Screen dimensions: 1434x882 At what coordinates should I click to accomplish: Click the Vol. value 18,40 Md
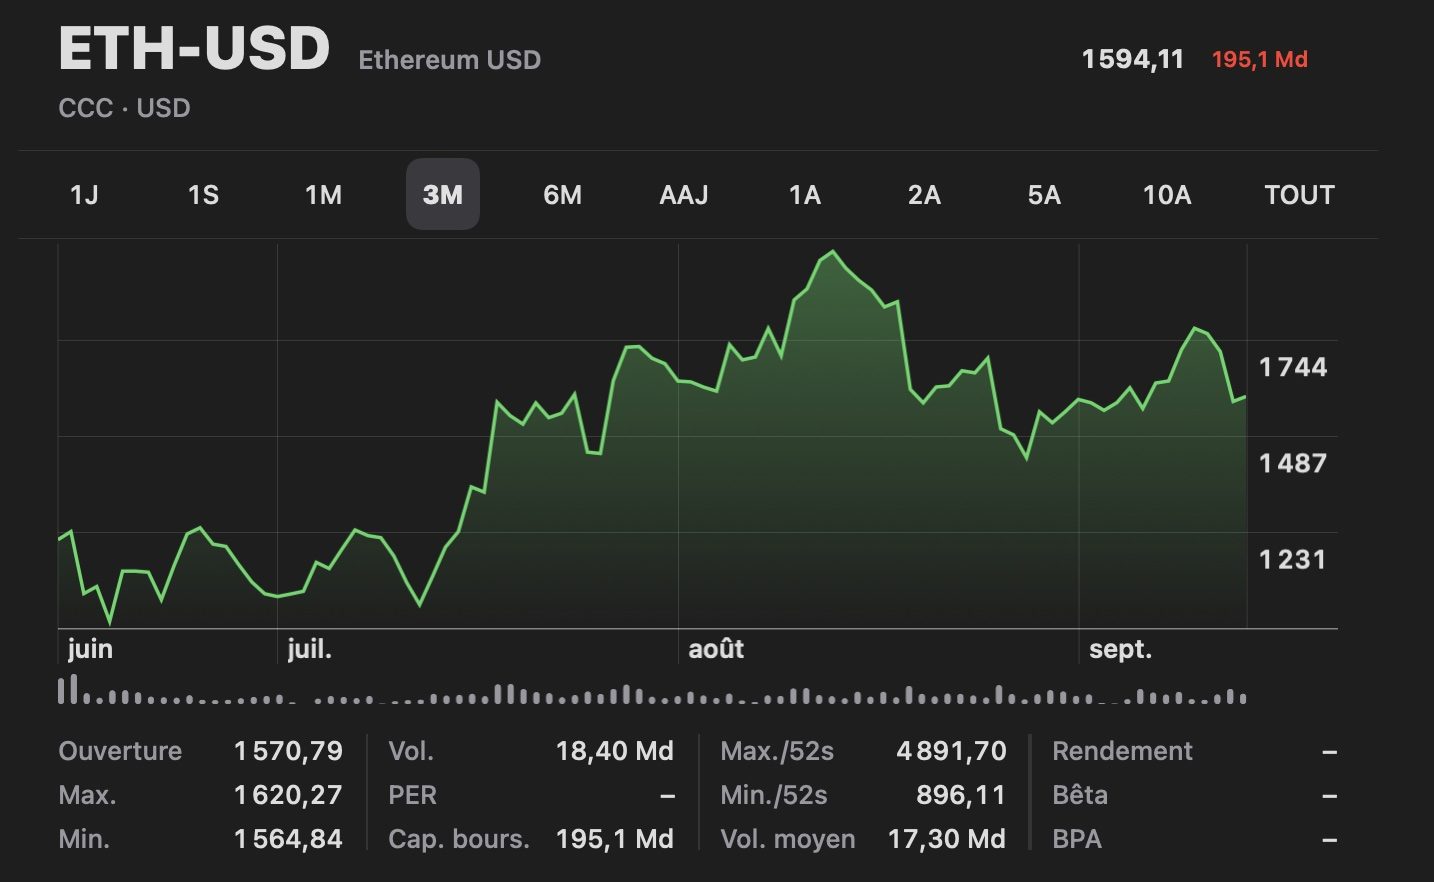614,751
